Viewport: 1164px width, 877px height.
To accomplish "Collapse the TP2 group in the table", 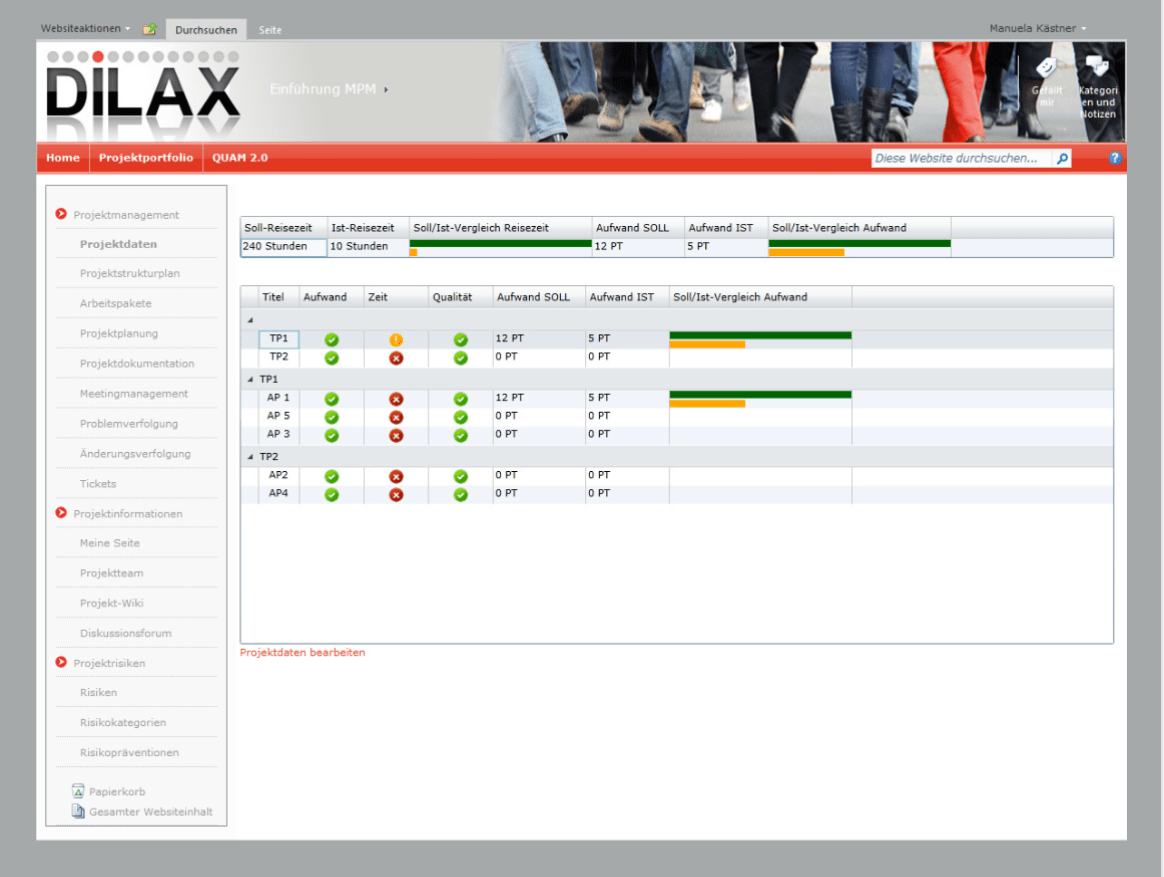I will (x=250, y=457).
